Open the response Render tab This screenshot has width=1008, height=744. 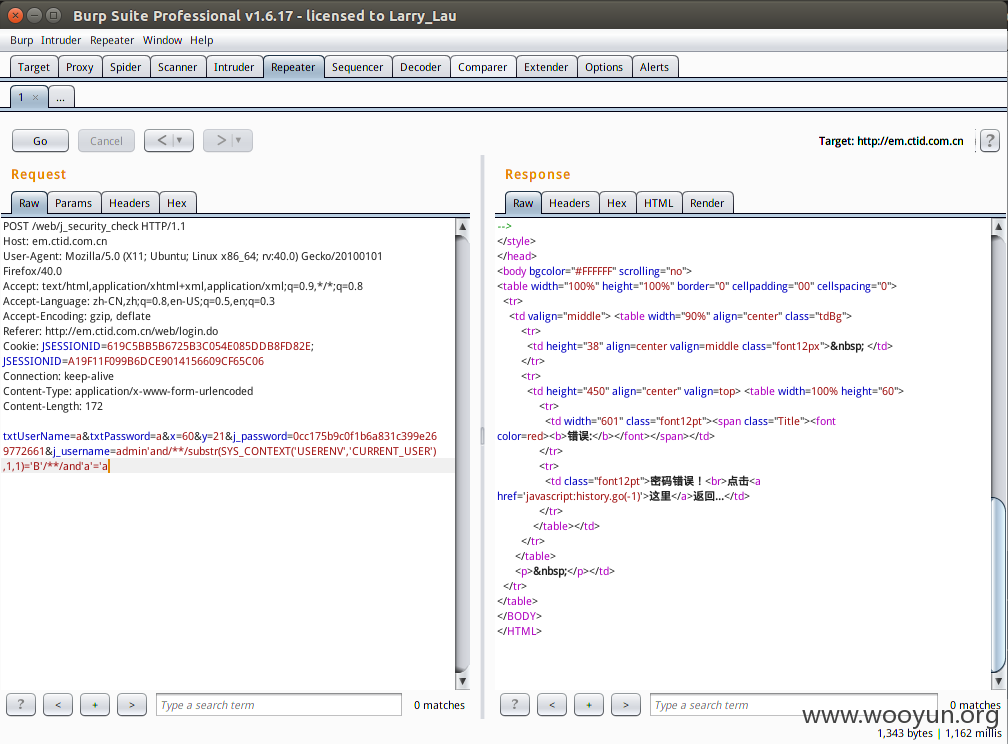click(x=707, y=203)
